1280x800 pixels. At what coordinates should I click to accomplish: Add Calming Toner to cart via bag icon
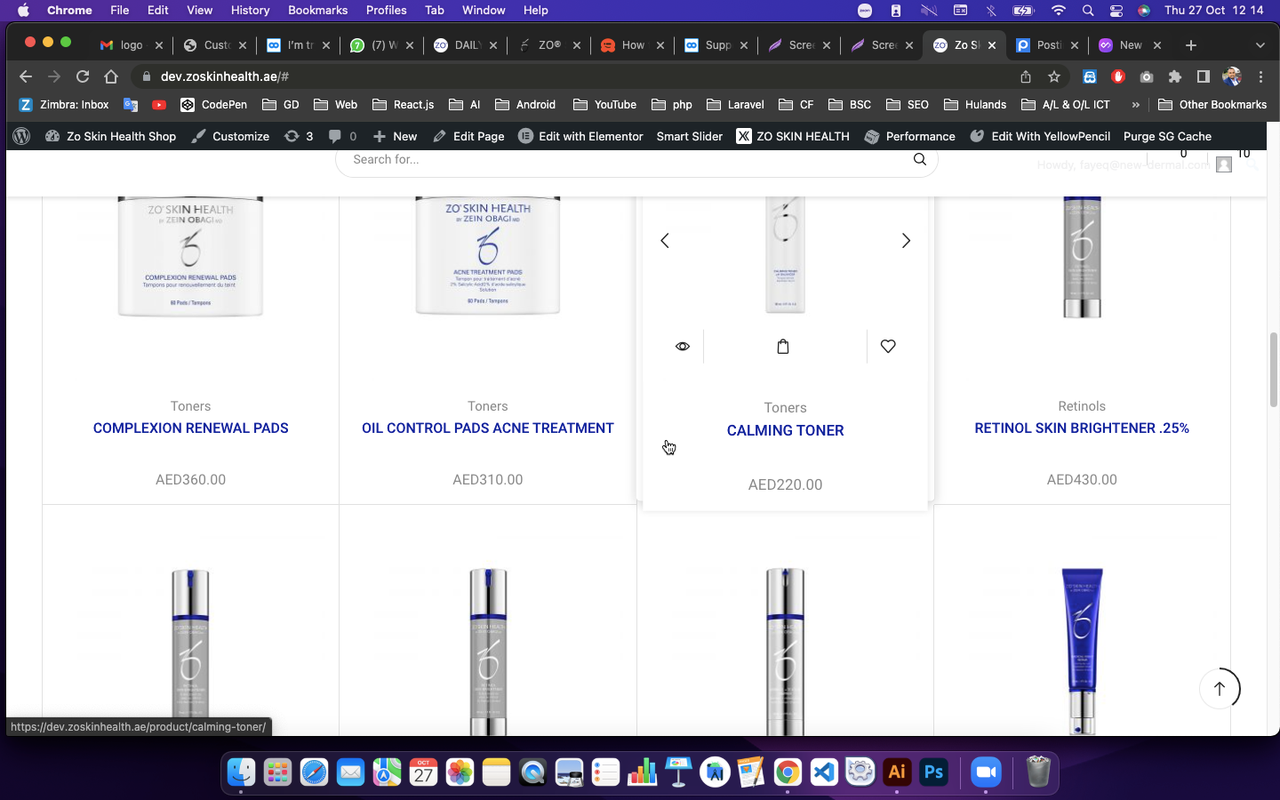(x=783, y=346)
